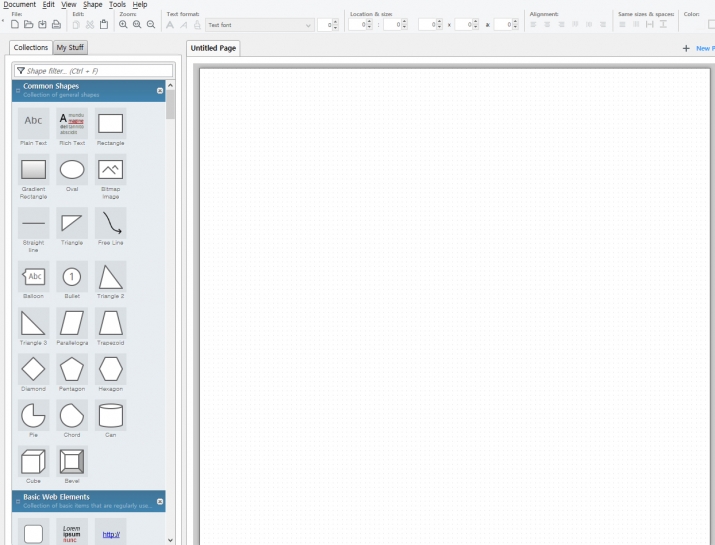
Task: Click the actual-size zoom icon
Action: tap(137, 25)
